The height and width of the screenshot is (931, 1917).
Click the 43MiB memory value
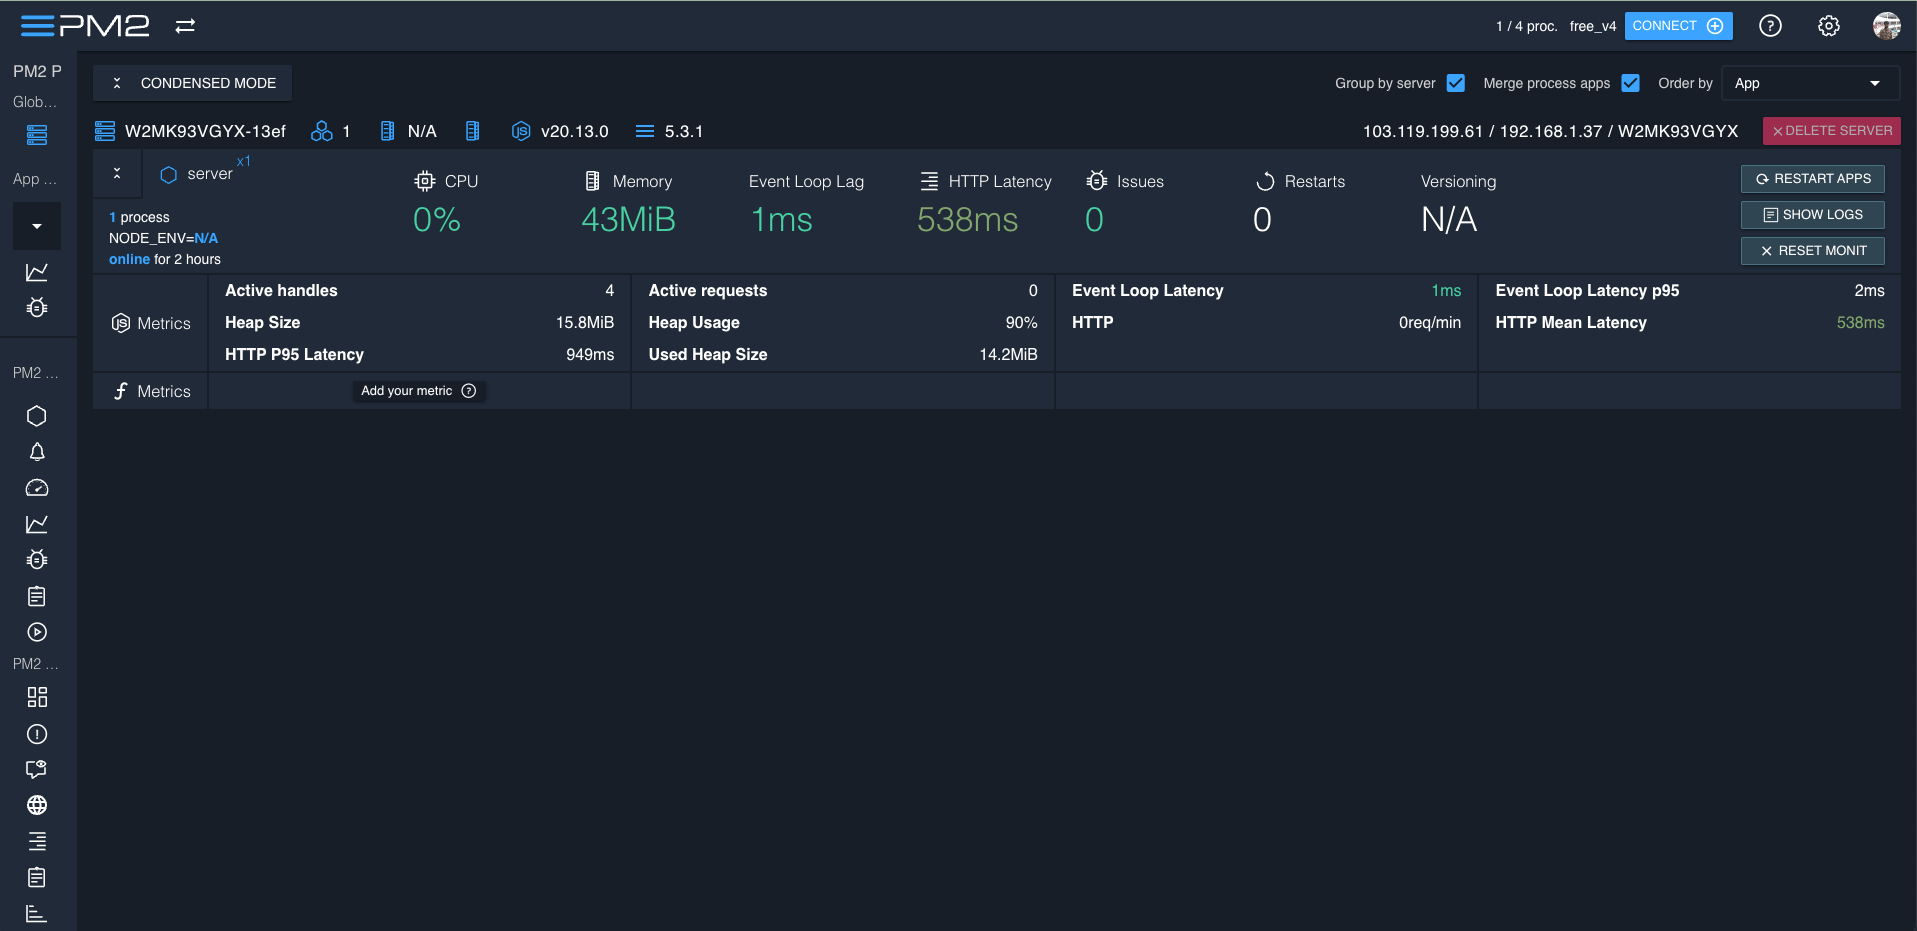pos(628,220)
